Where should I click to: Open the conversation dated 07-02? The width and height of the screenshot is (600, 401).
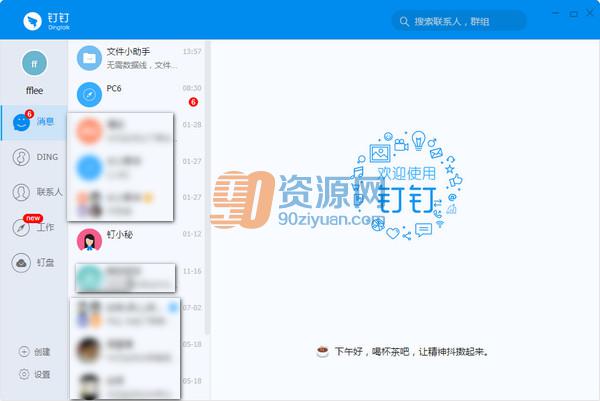pos(138,315)
